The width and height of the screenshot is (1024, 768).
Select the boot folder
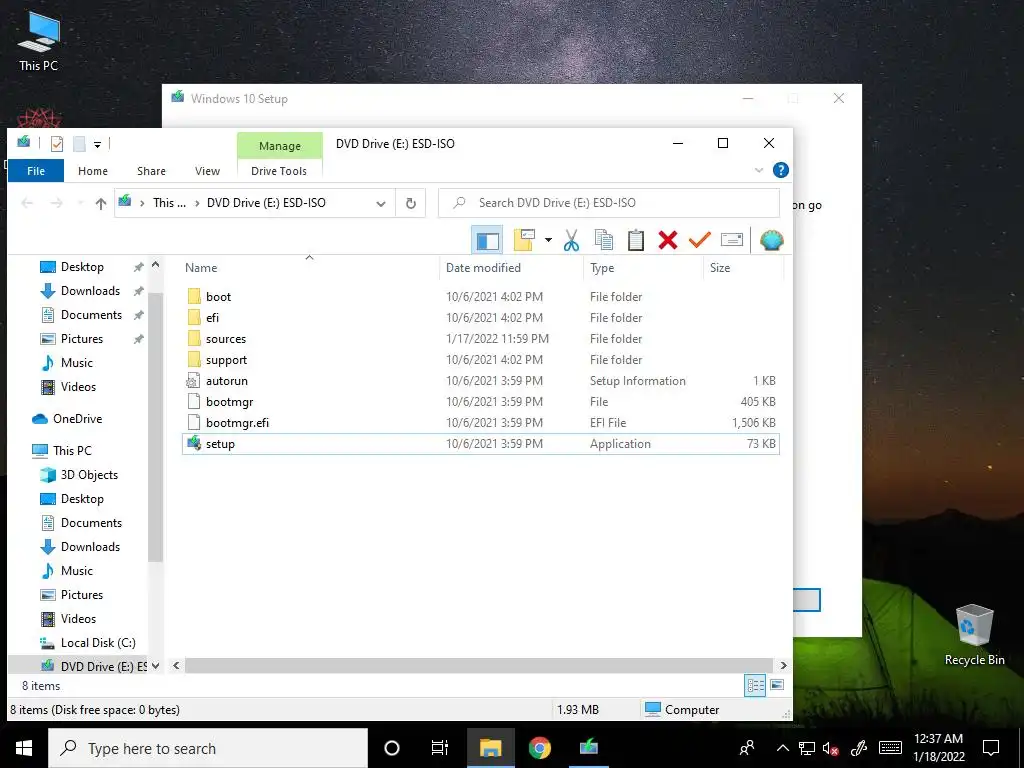tap(218, 297)
